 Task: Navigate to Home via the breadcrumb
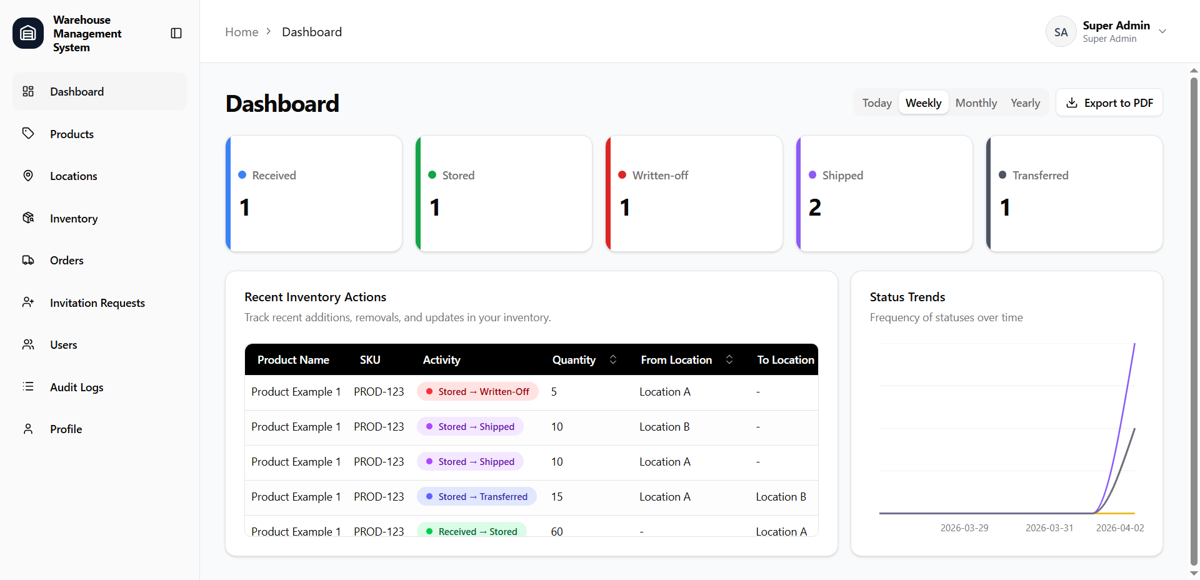point(241,31)
